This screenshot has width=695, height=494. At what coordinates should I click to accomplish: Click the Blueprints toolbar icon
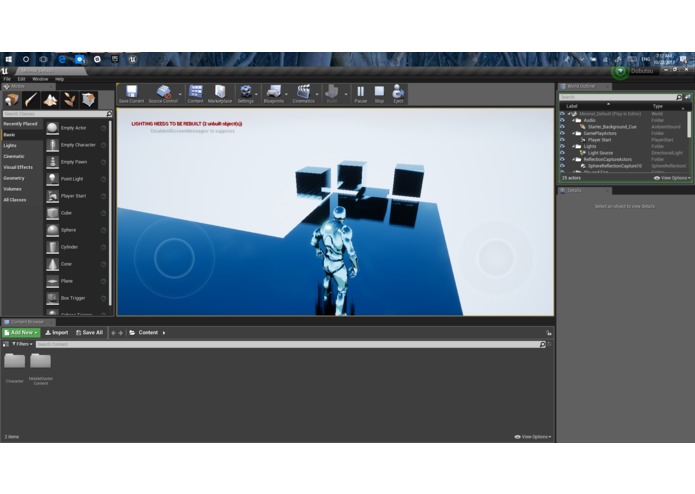[x=273, y=94]
